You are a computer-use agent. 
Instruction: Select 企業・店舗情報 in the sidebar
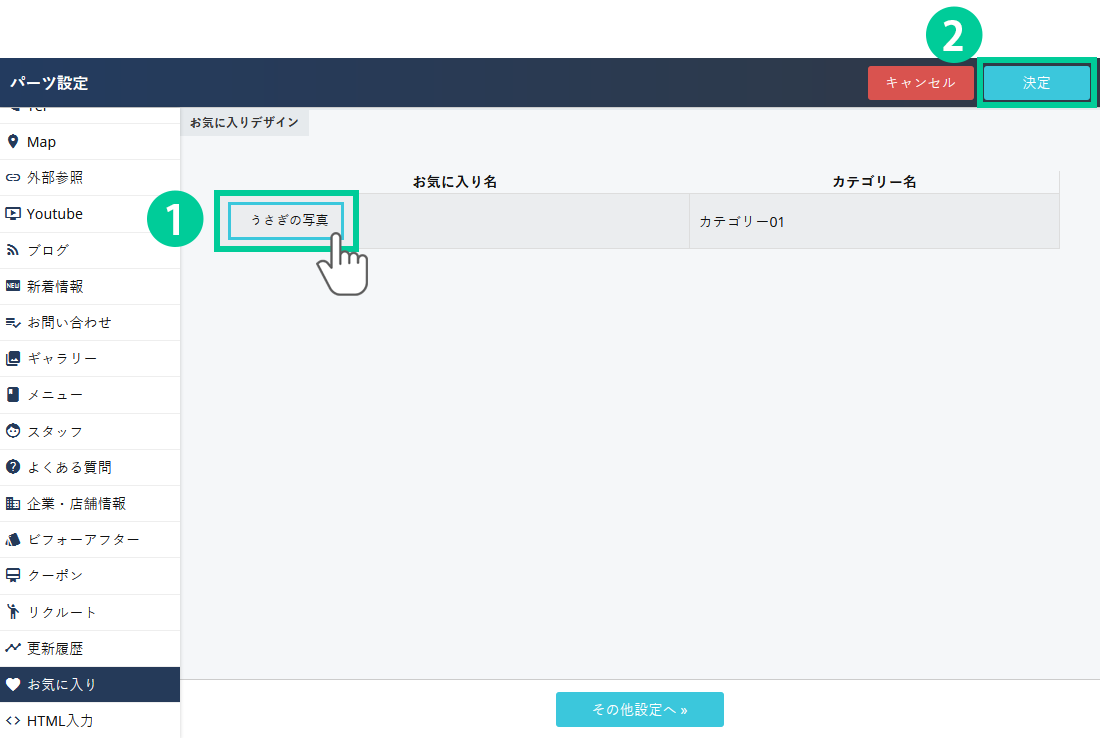click(76, 503)
